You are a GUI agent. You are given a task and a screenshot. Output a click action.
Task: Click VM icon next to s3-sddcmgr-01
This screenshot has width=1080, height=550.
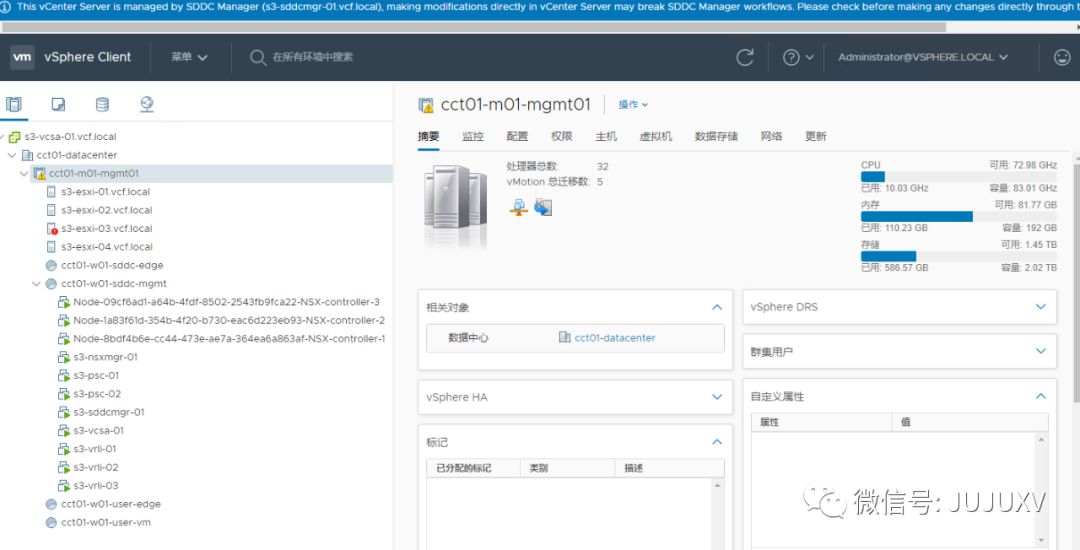[63, 412]
